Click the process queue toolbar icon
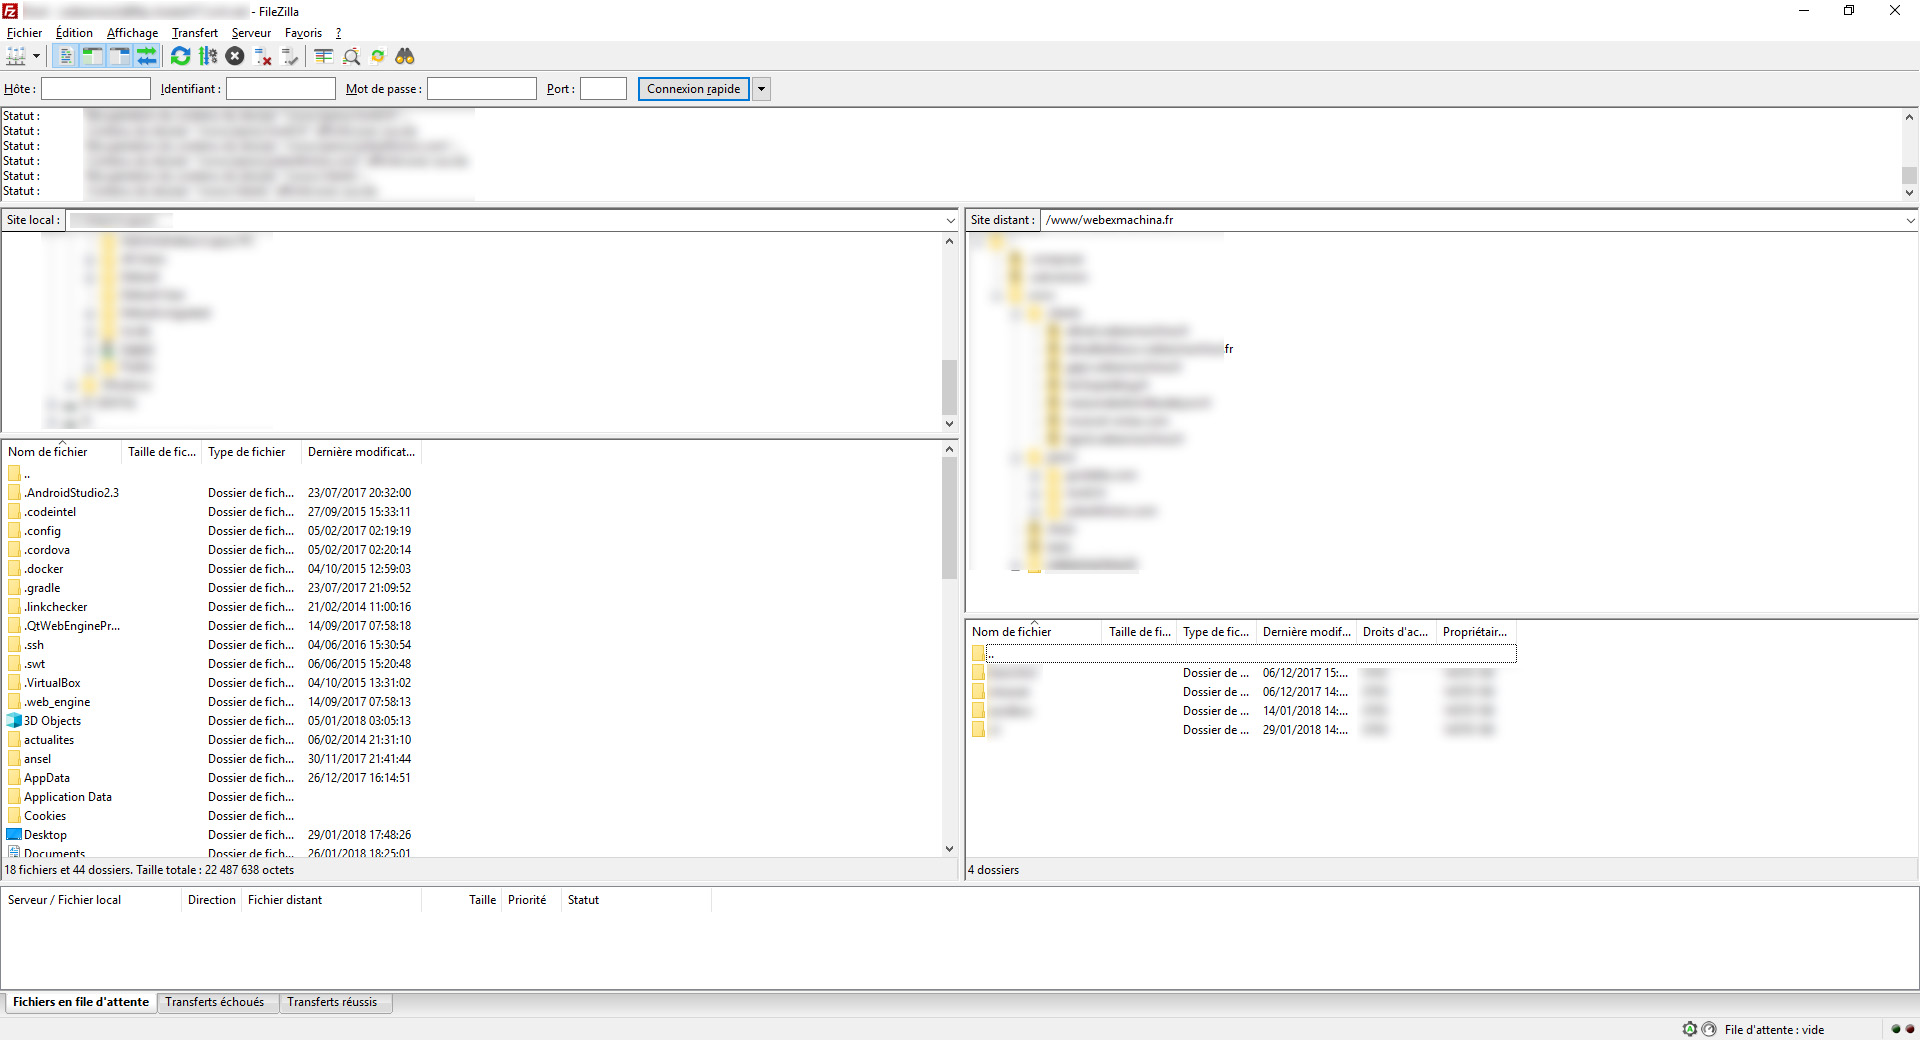This screenshot has height=1040, width=1920. [208, 57]
